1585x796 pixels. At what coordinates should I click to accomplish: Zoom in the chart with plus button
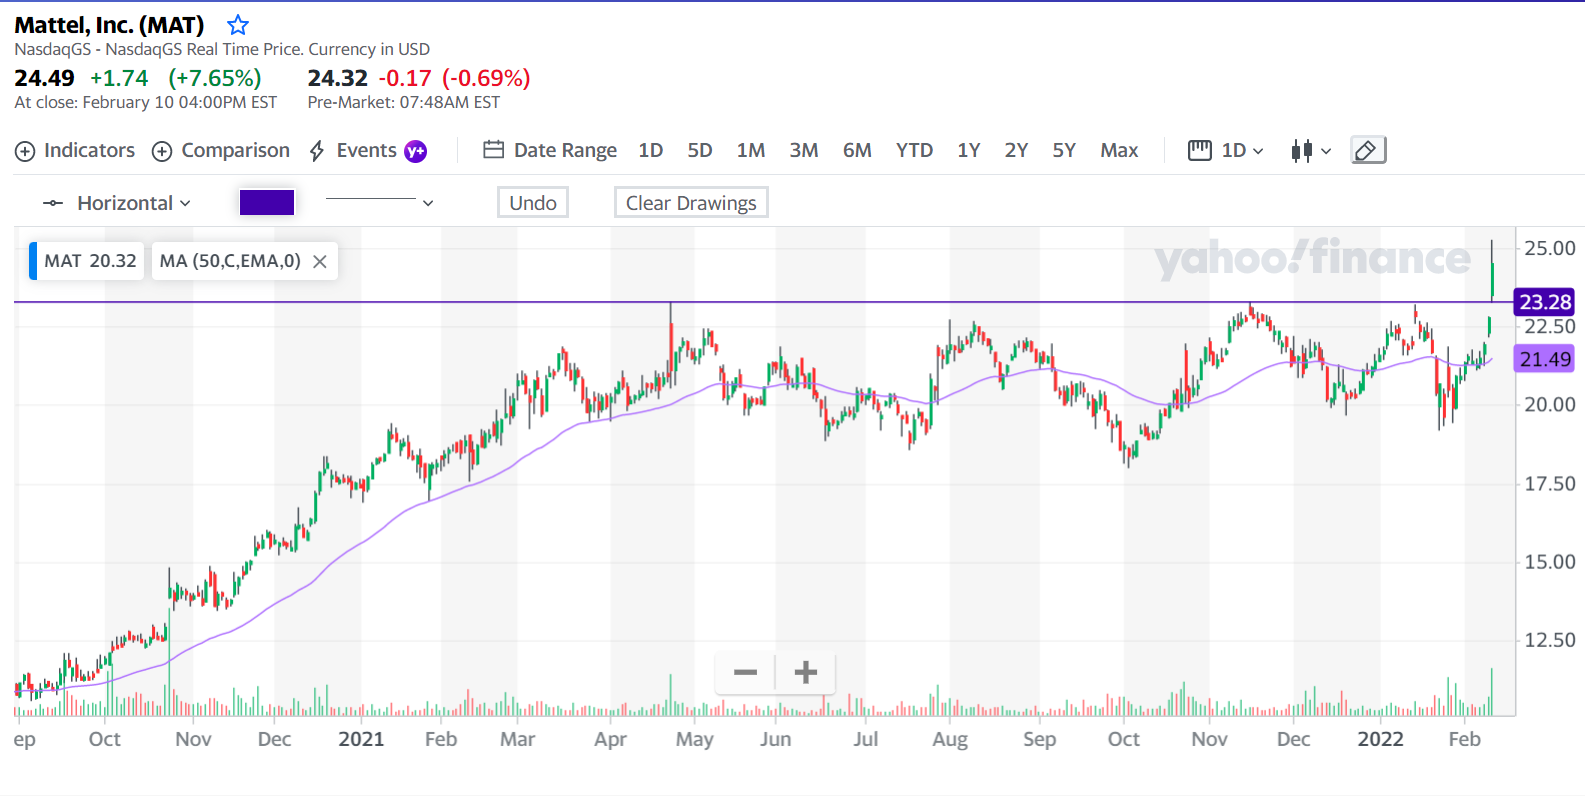[x=806, y=672]
